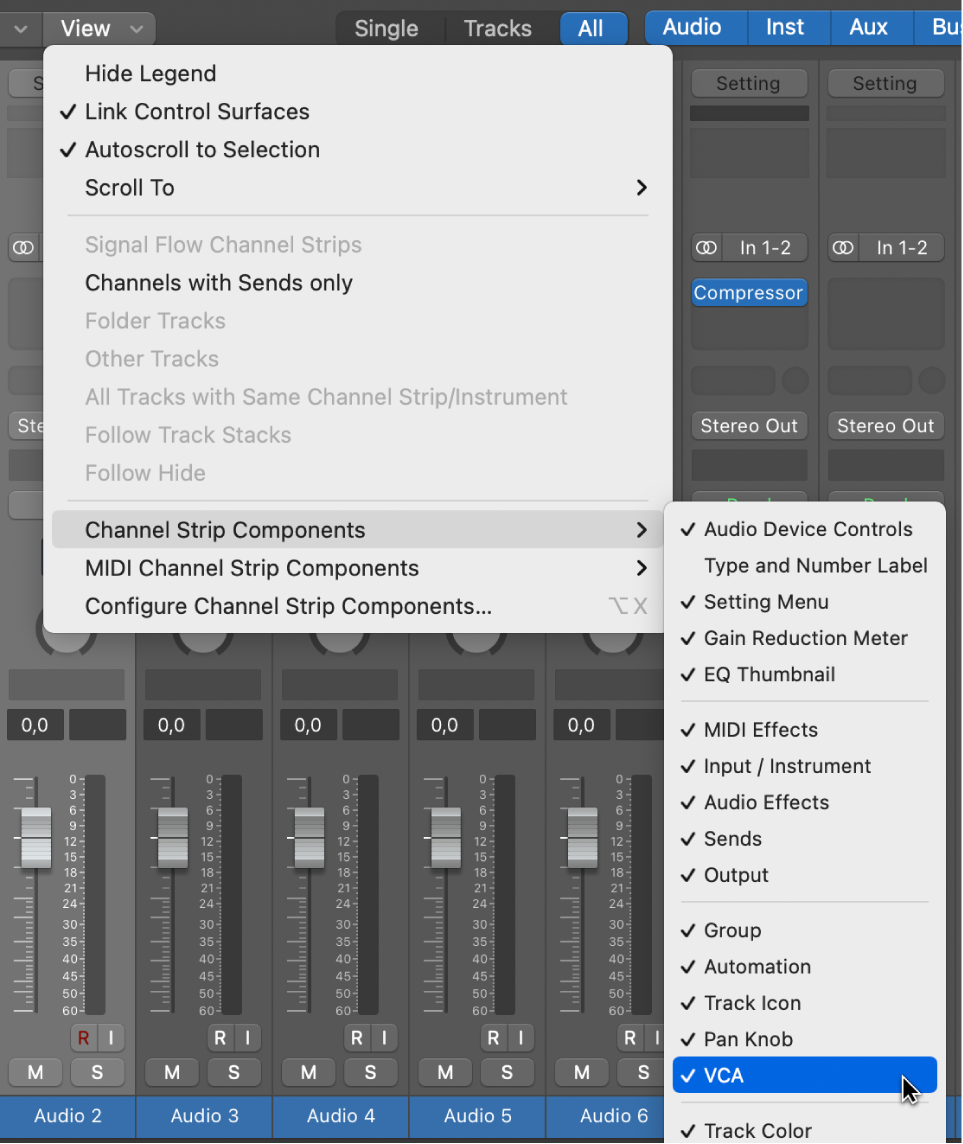Toggle MIDI Effects component
Screen dimensions: 963x1144
pyautogui.click(x=805, y=730)
